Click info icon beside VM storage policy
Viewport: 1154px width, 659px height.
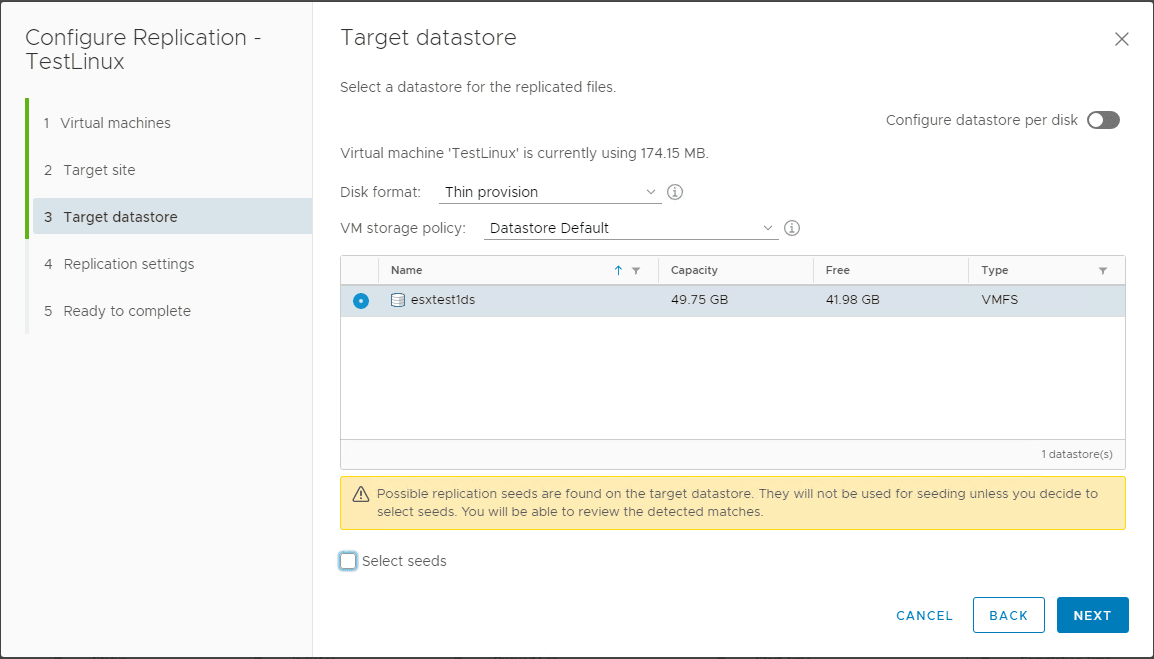click(x=792, y=228)
